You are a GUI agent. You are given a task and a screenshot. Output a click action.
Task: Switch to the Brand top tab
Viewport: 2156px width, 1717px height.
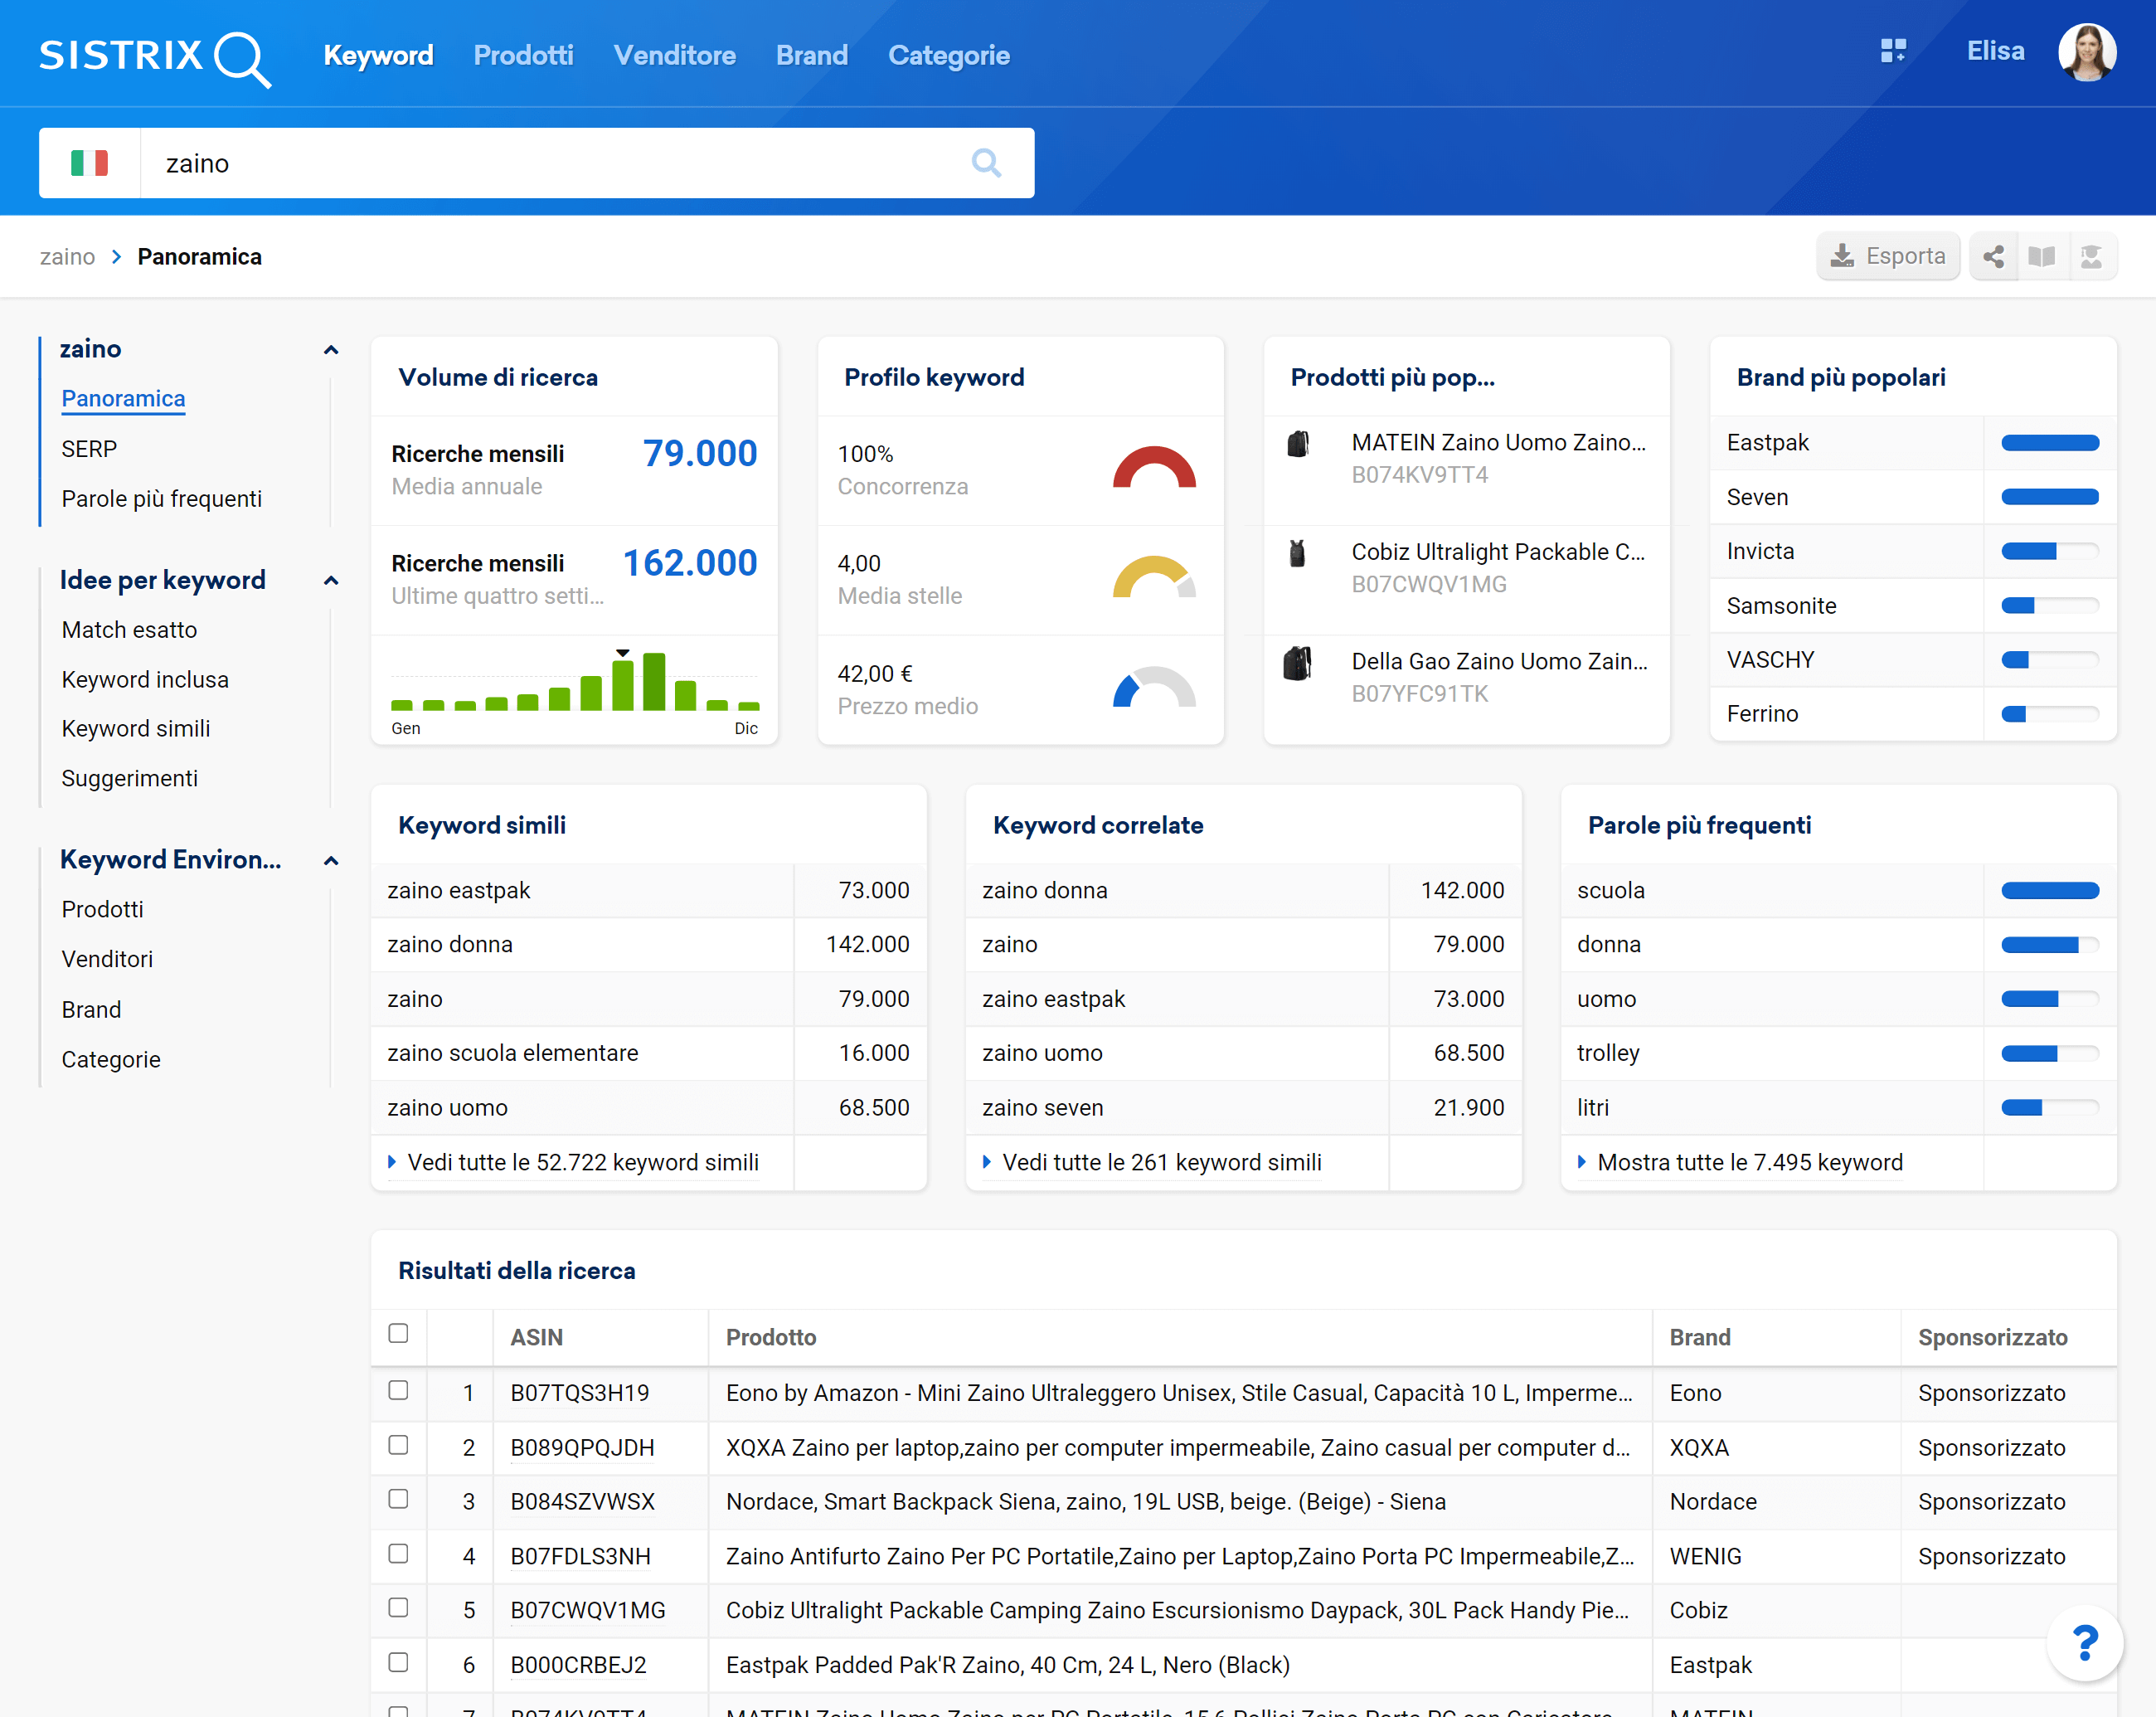point(812,55)
